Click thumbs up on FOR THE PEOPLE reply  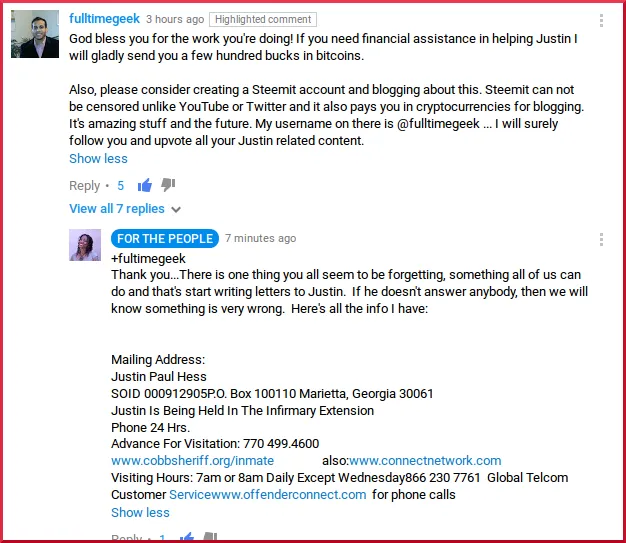(x=187, y=536)
